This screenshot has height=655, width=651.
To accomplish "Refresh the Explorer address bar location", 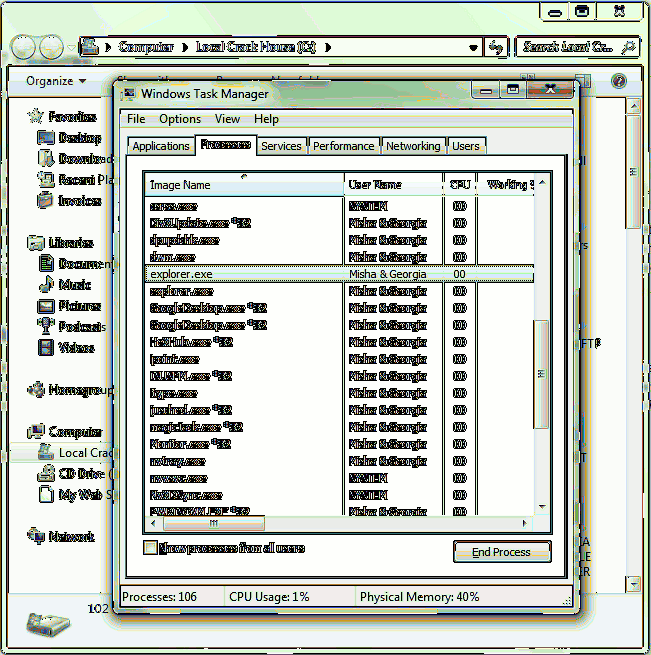I will click(x=496, y=47).
